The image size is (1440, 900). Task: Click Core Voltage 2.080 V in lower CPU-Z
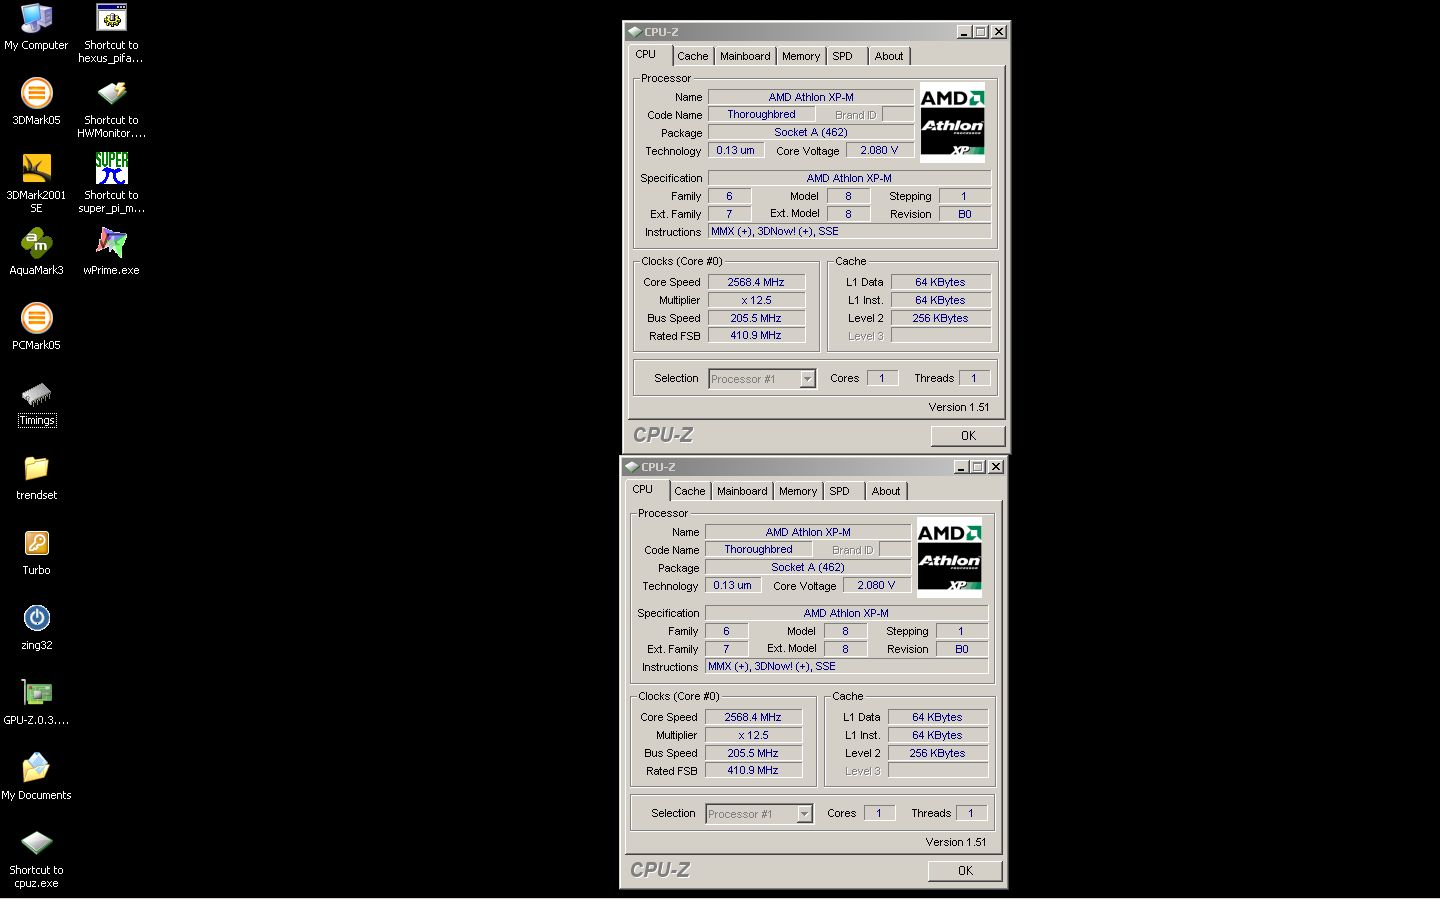(x=876, y=585)
